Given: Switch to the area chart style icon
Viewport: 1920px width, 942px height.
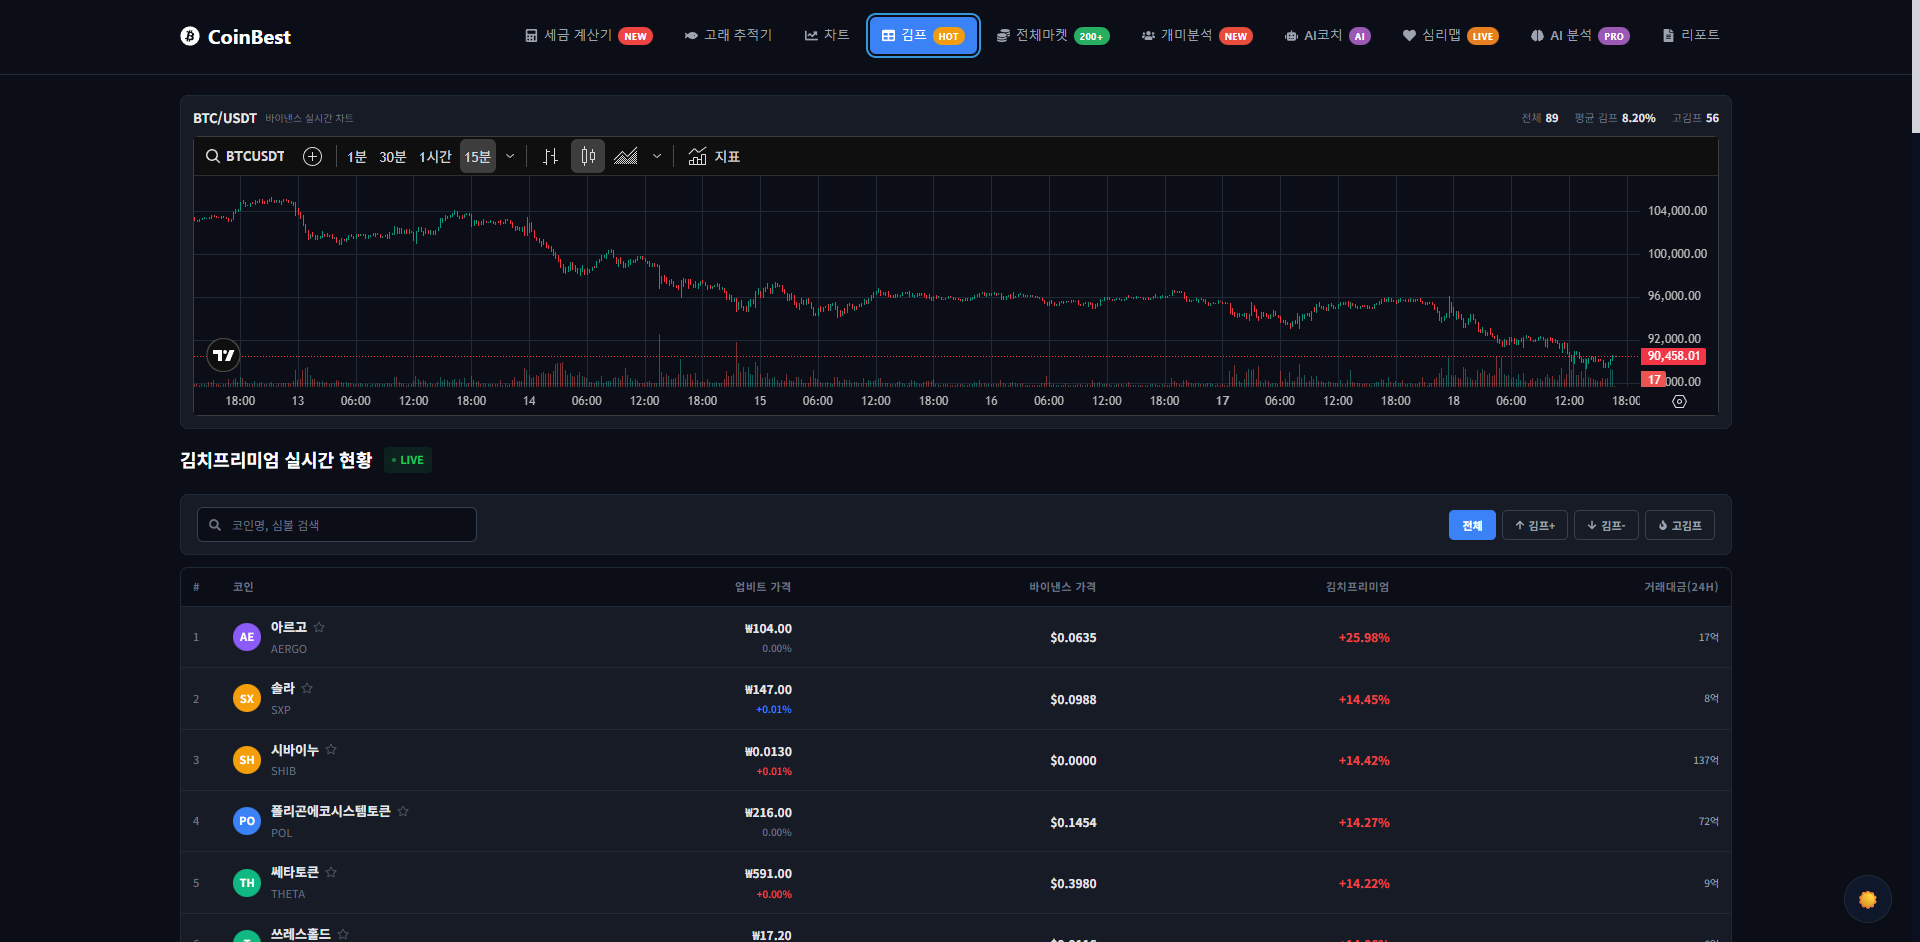Looking at the screenshot, I should coord(627,156).
